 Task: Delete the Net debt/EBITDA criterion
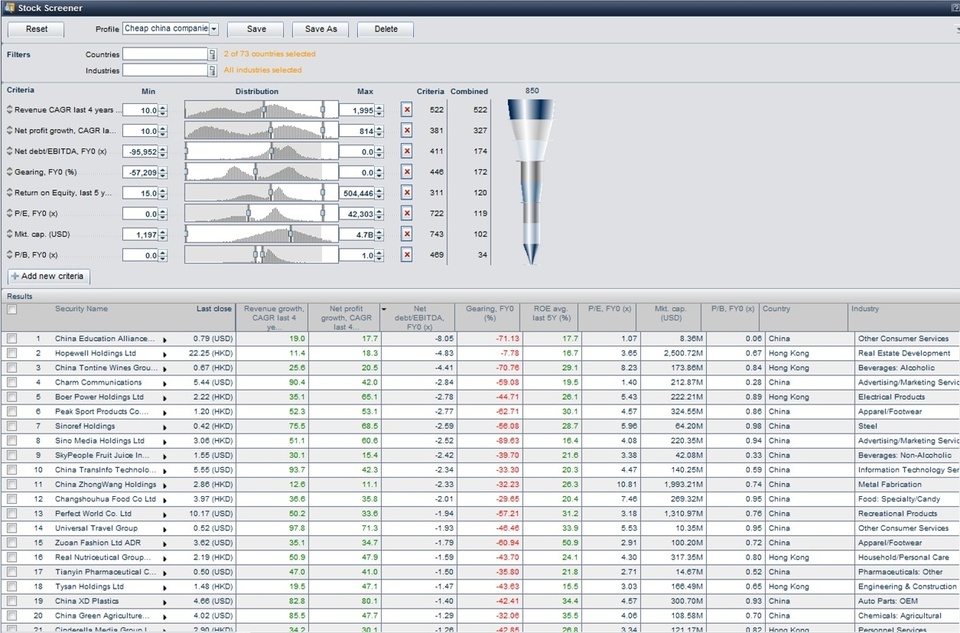(407, 151)
